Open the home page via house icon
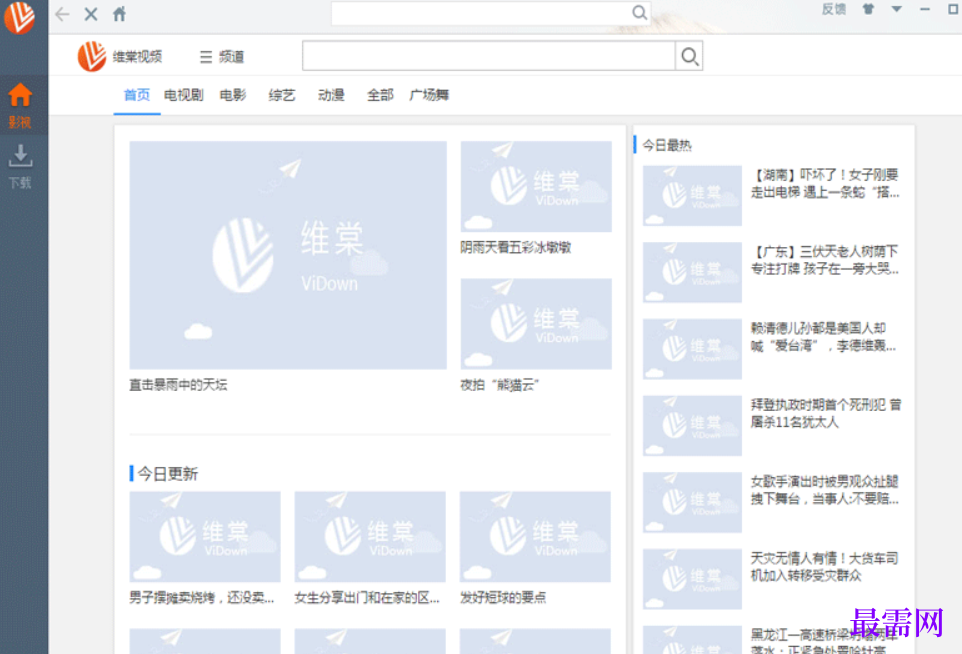 (x=120, y=14)
